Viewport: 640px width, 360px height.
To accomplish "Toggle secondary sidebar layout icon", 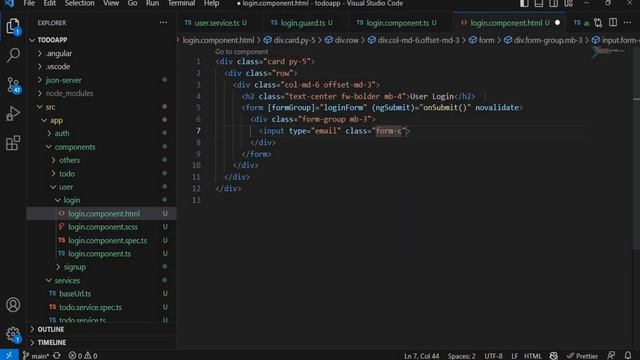I will coord(553,3).
